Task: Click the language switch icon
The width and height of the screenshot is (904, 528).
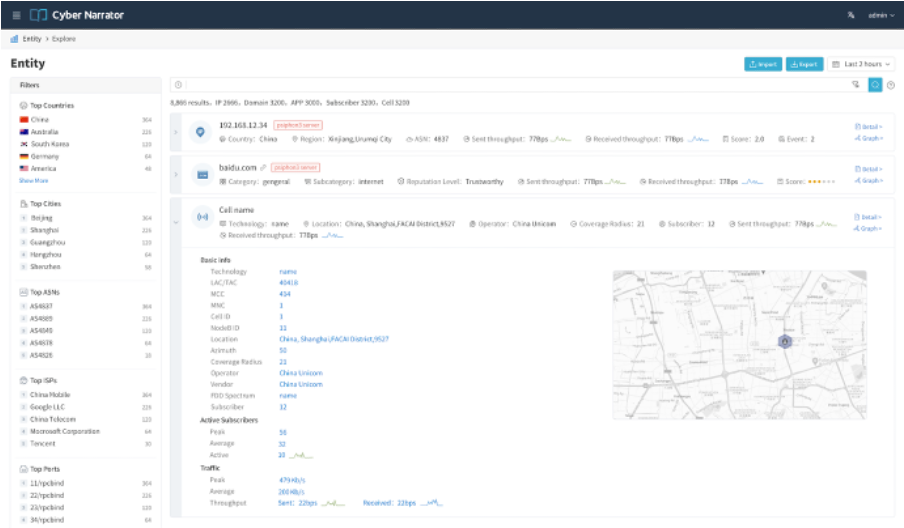Action: point(850,15)
